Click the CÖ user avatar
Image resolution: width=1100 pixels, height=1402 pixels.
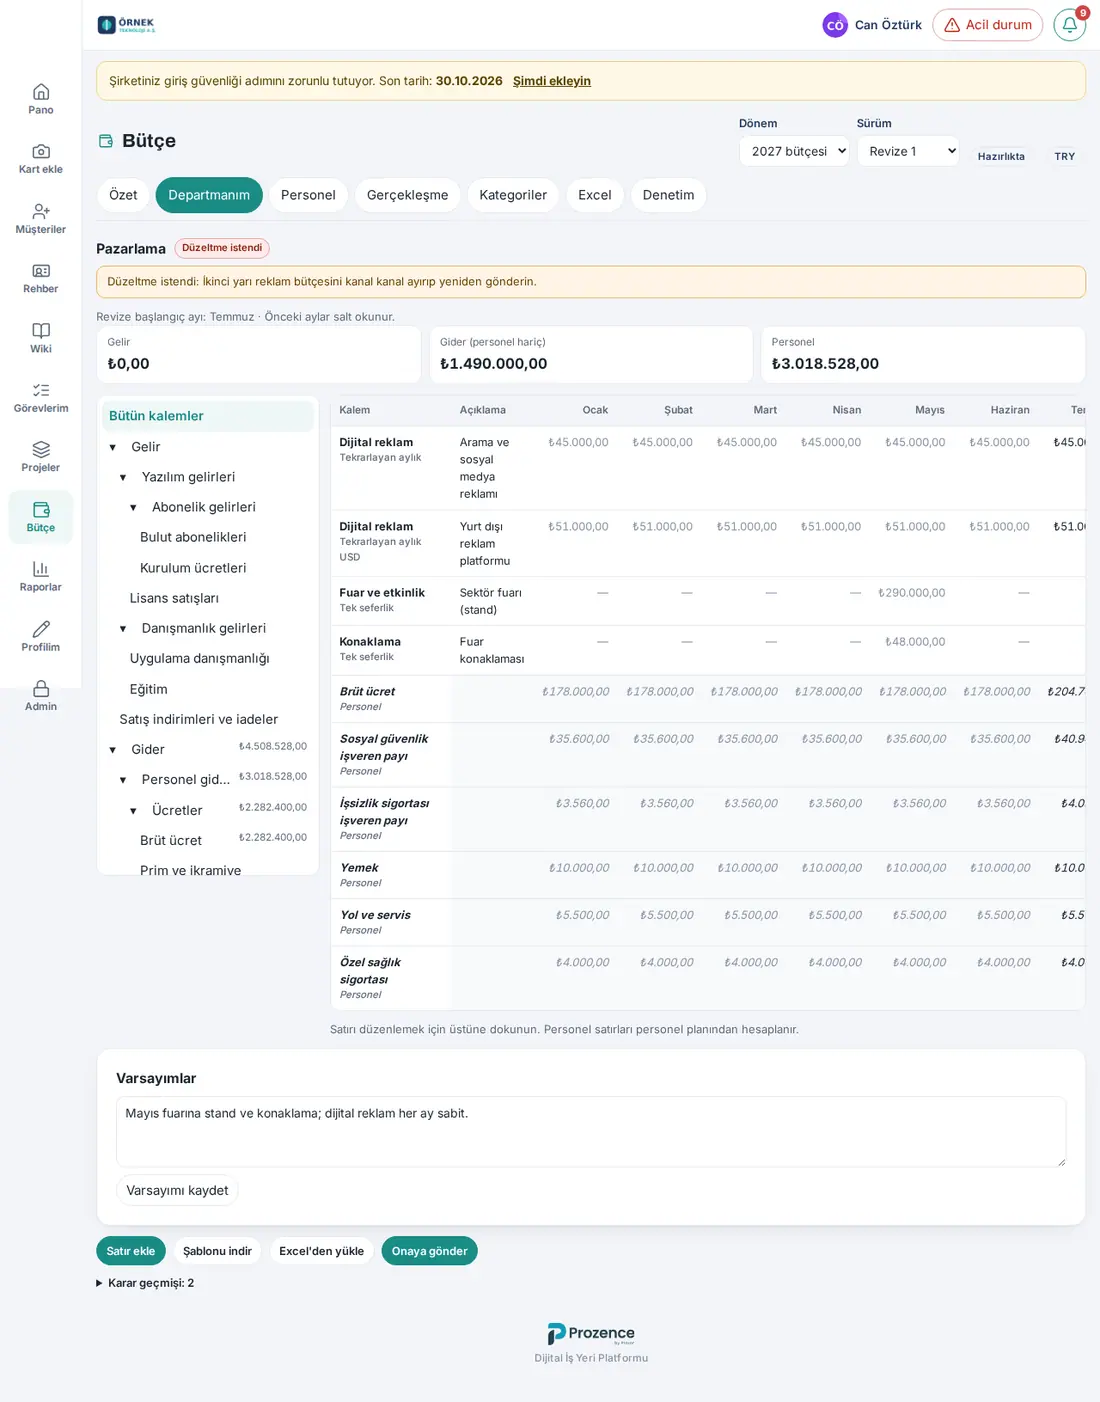click(x=835, y=25)
